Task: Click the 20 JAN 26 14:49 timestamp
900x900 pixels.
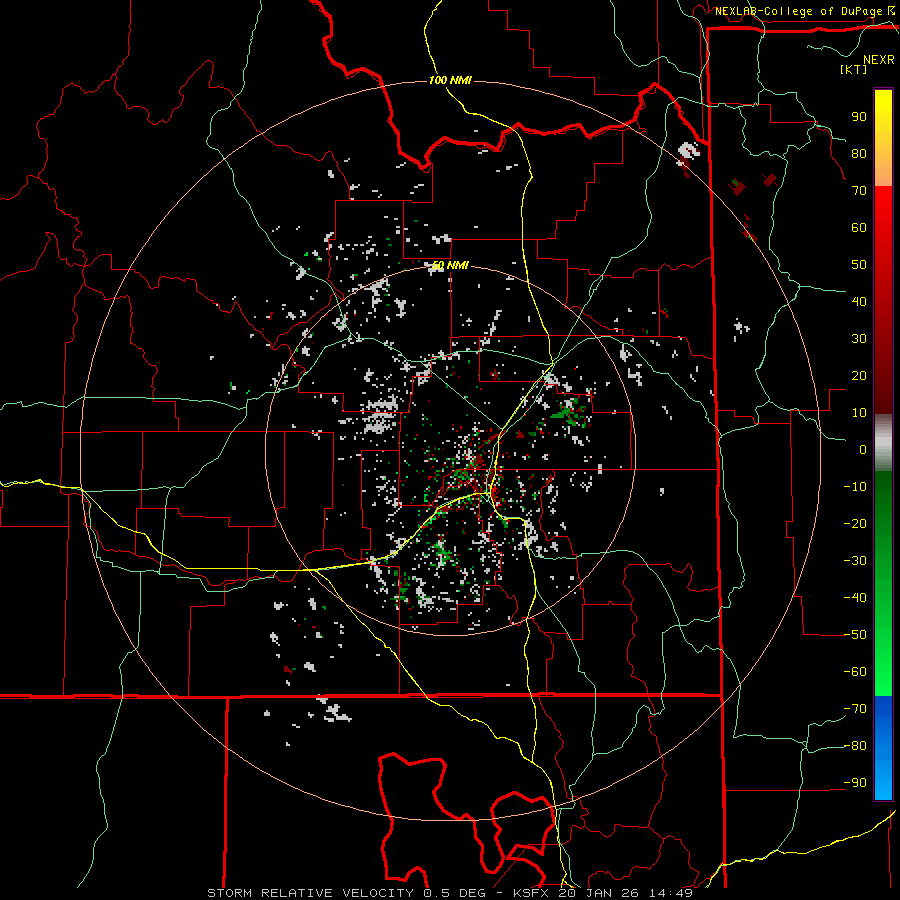Action: pyautogui.click(x=625, y=893)
